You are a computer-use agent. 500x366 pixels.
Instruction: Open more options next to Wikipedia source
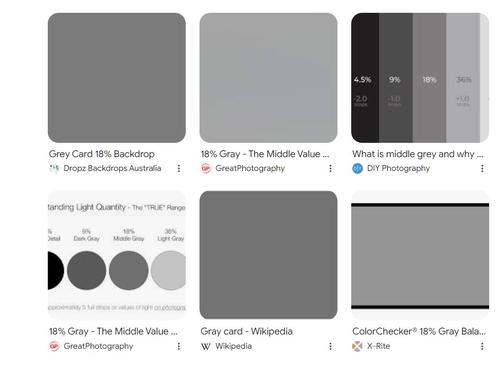pyautogui.click(x=330, y=346)
